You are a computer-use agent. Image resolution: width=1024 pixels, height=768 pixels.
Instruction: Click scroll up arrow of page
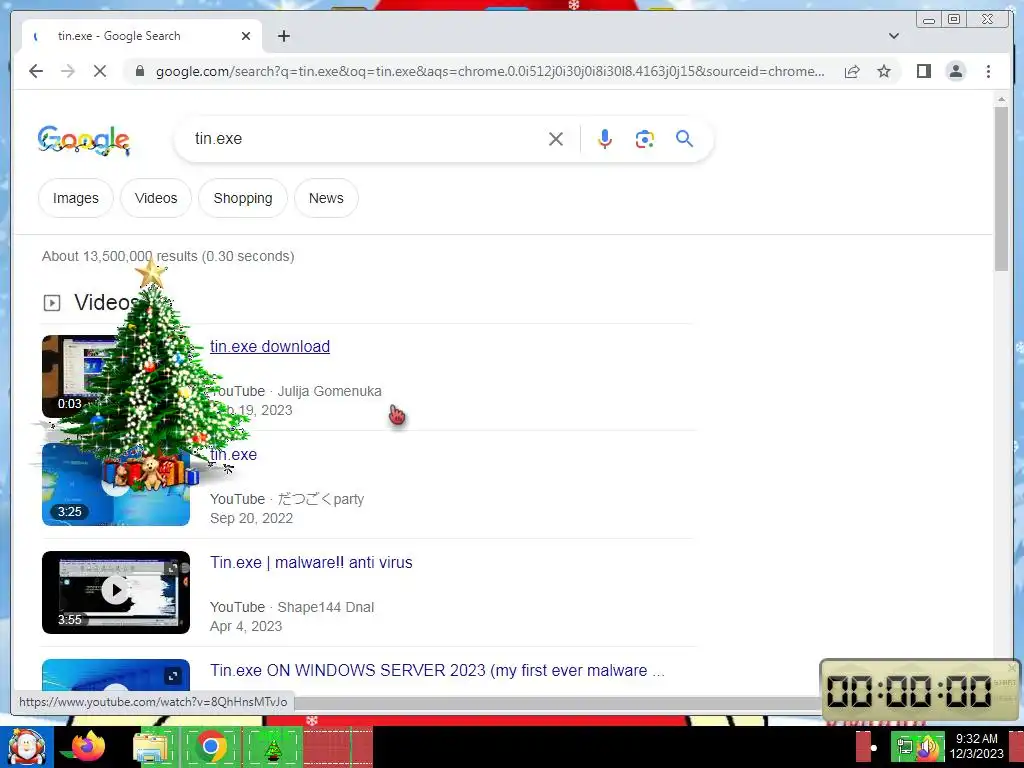point(1001,99)
